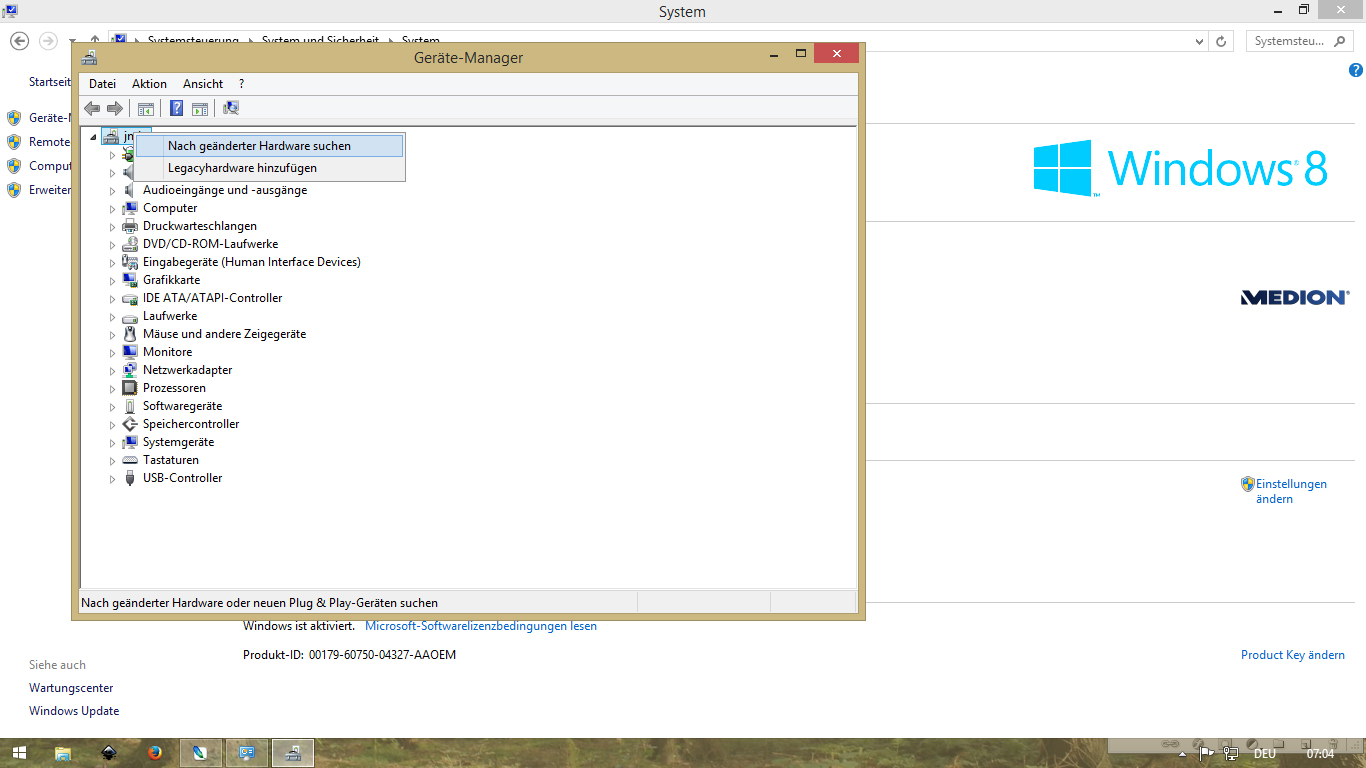Click the Grafikkarte display adapter icon
The height and width of the screenshot is (768, 1366).
coord(130,280)
